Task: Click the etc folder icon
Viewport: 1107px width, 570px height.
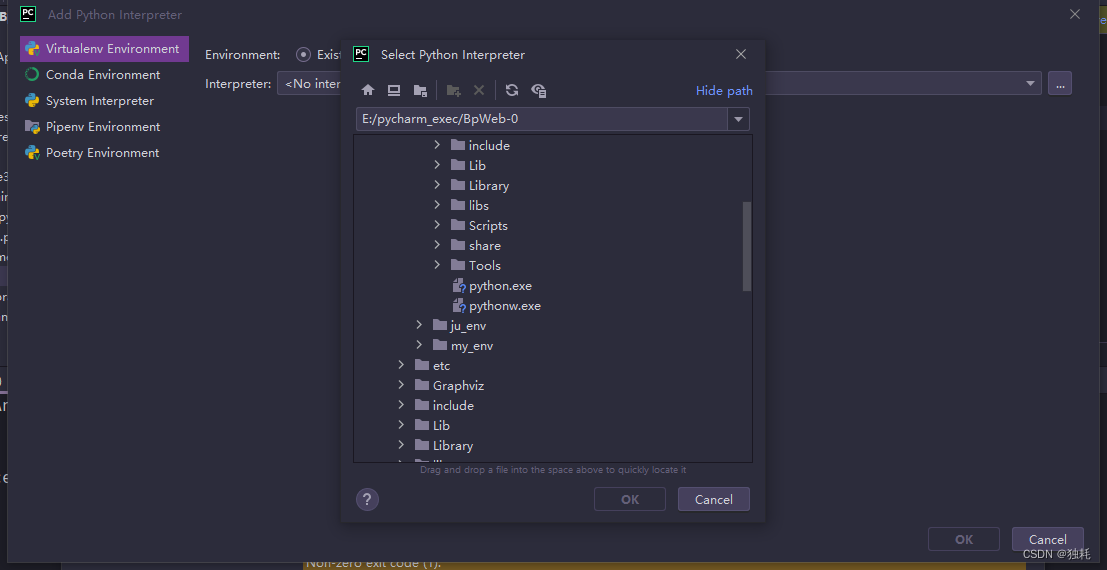Action: [x=422, y=365]
